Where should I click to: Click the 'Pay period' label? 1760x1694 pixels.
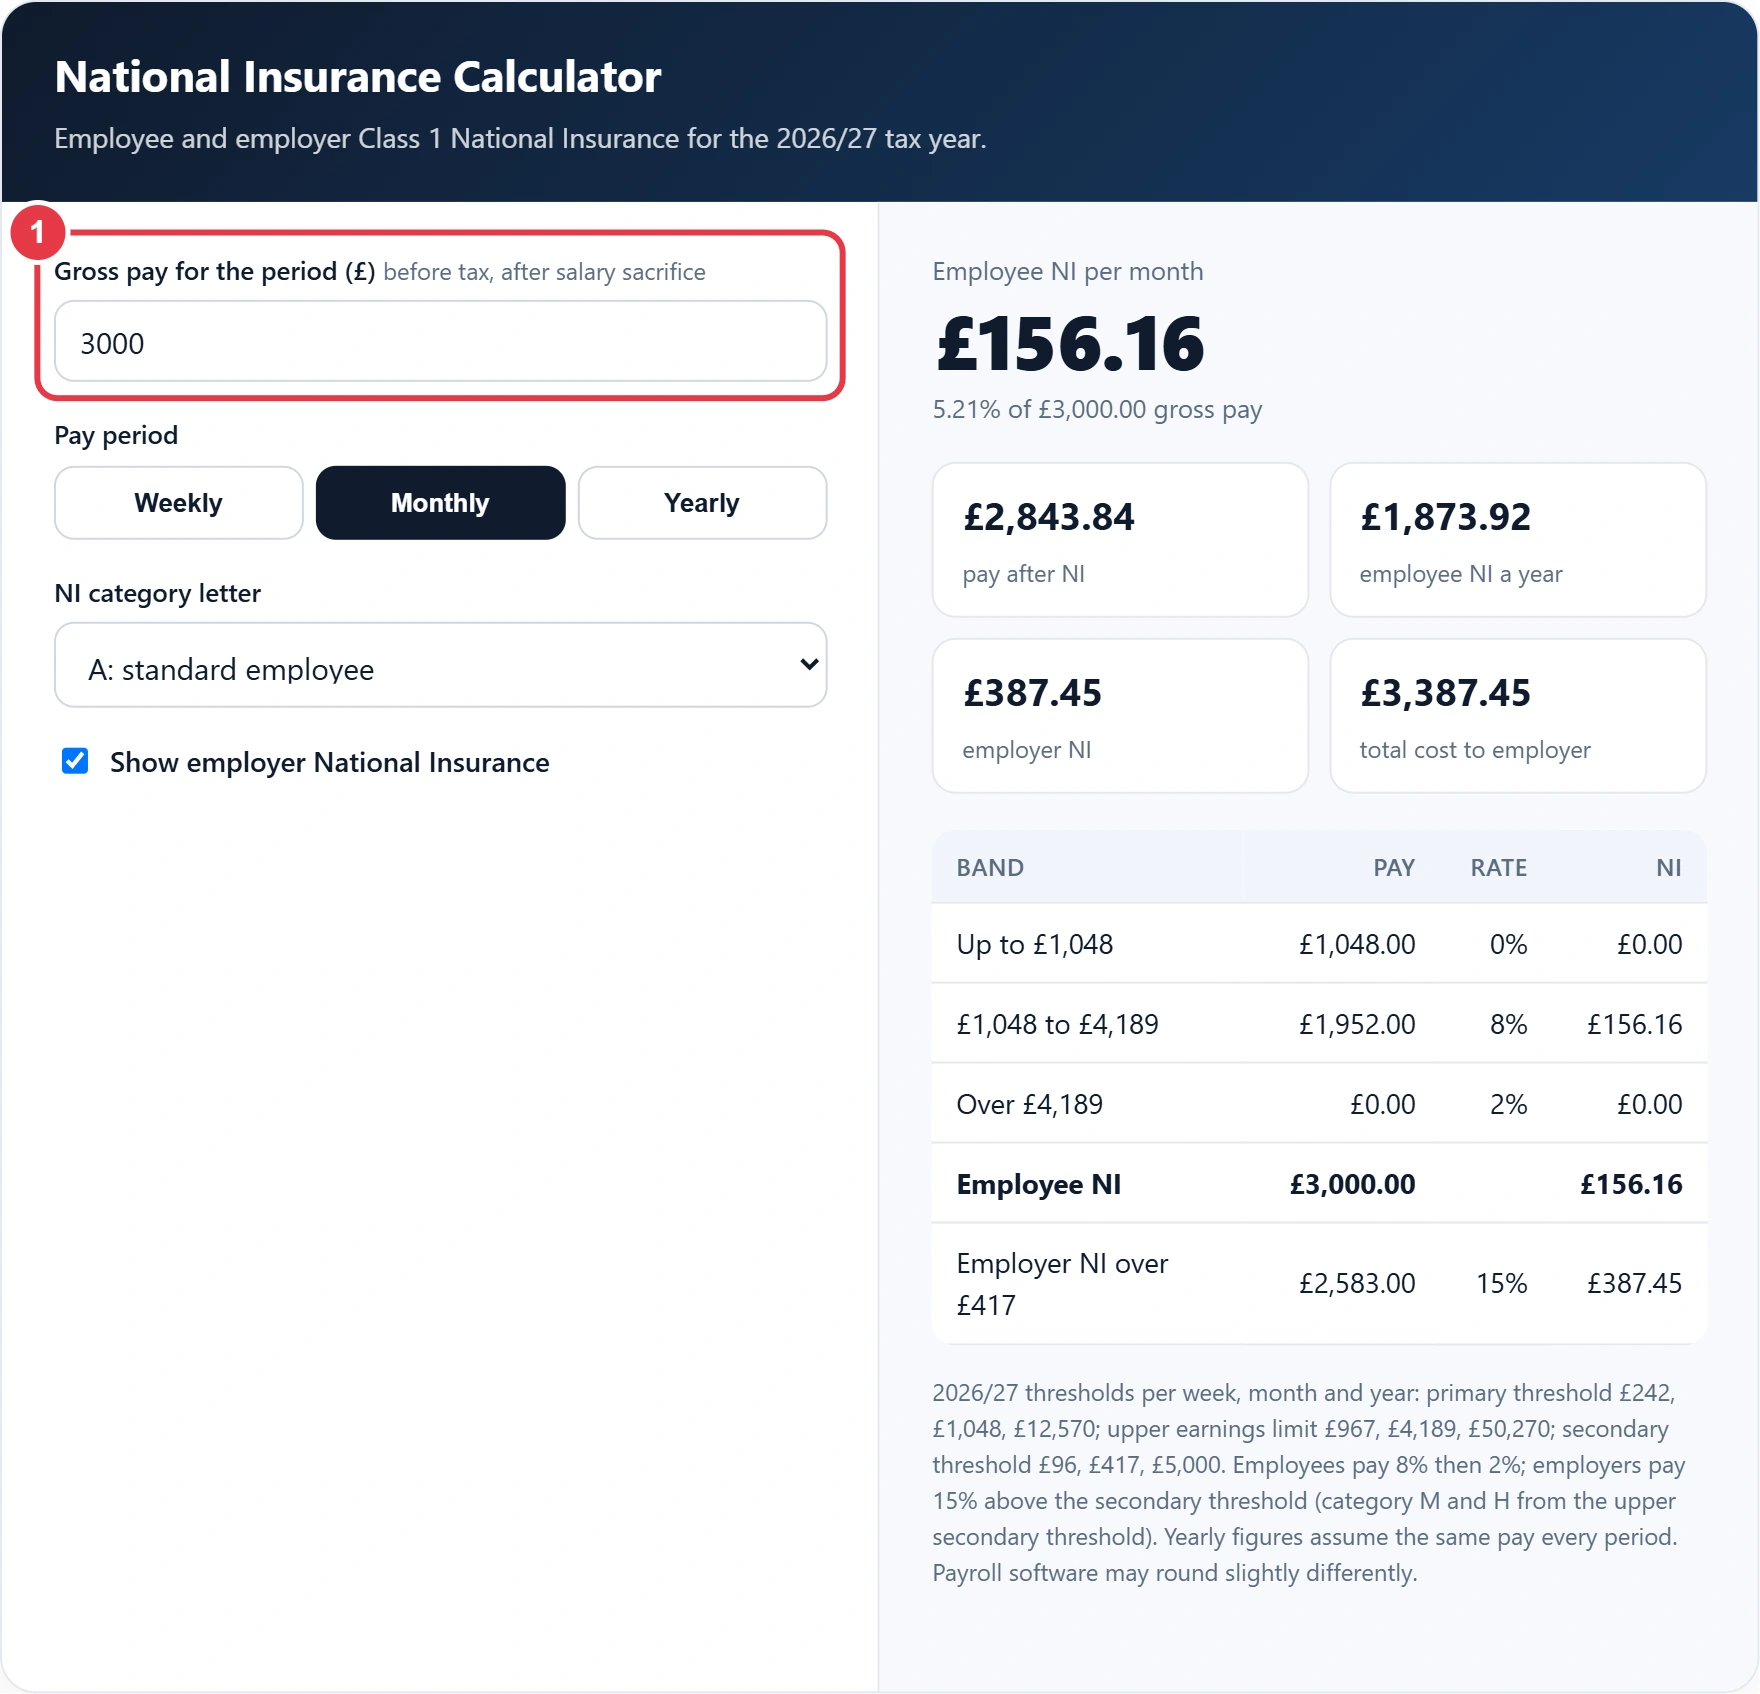(x=116, y=435)
